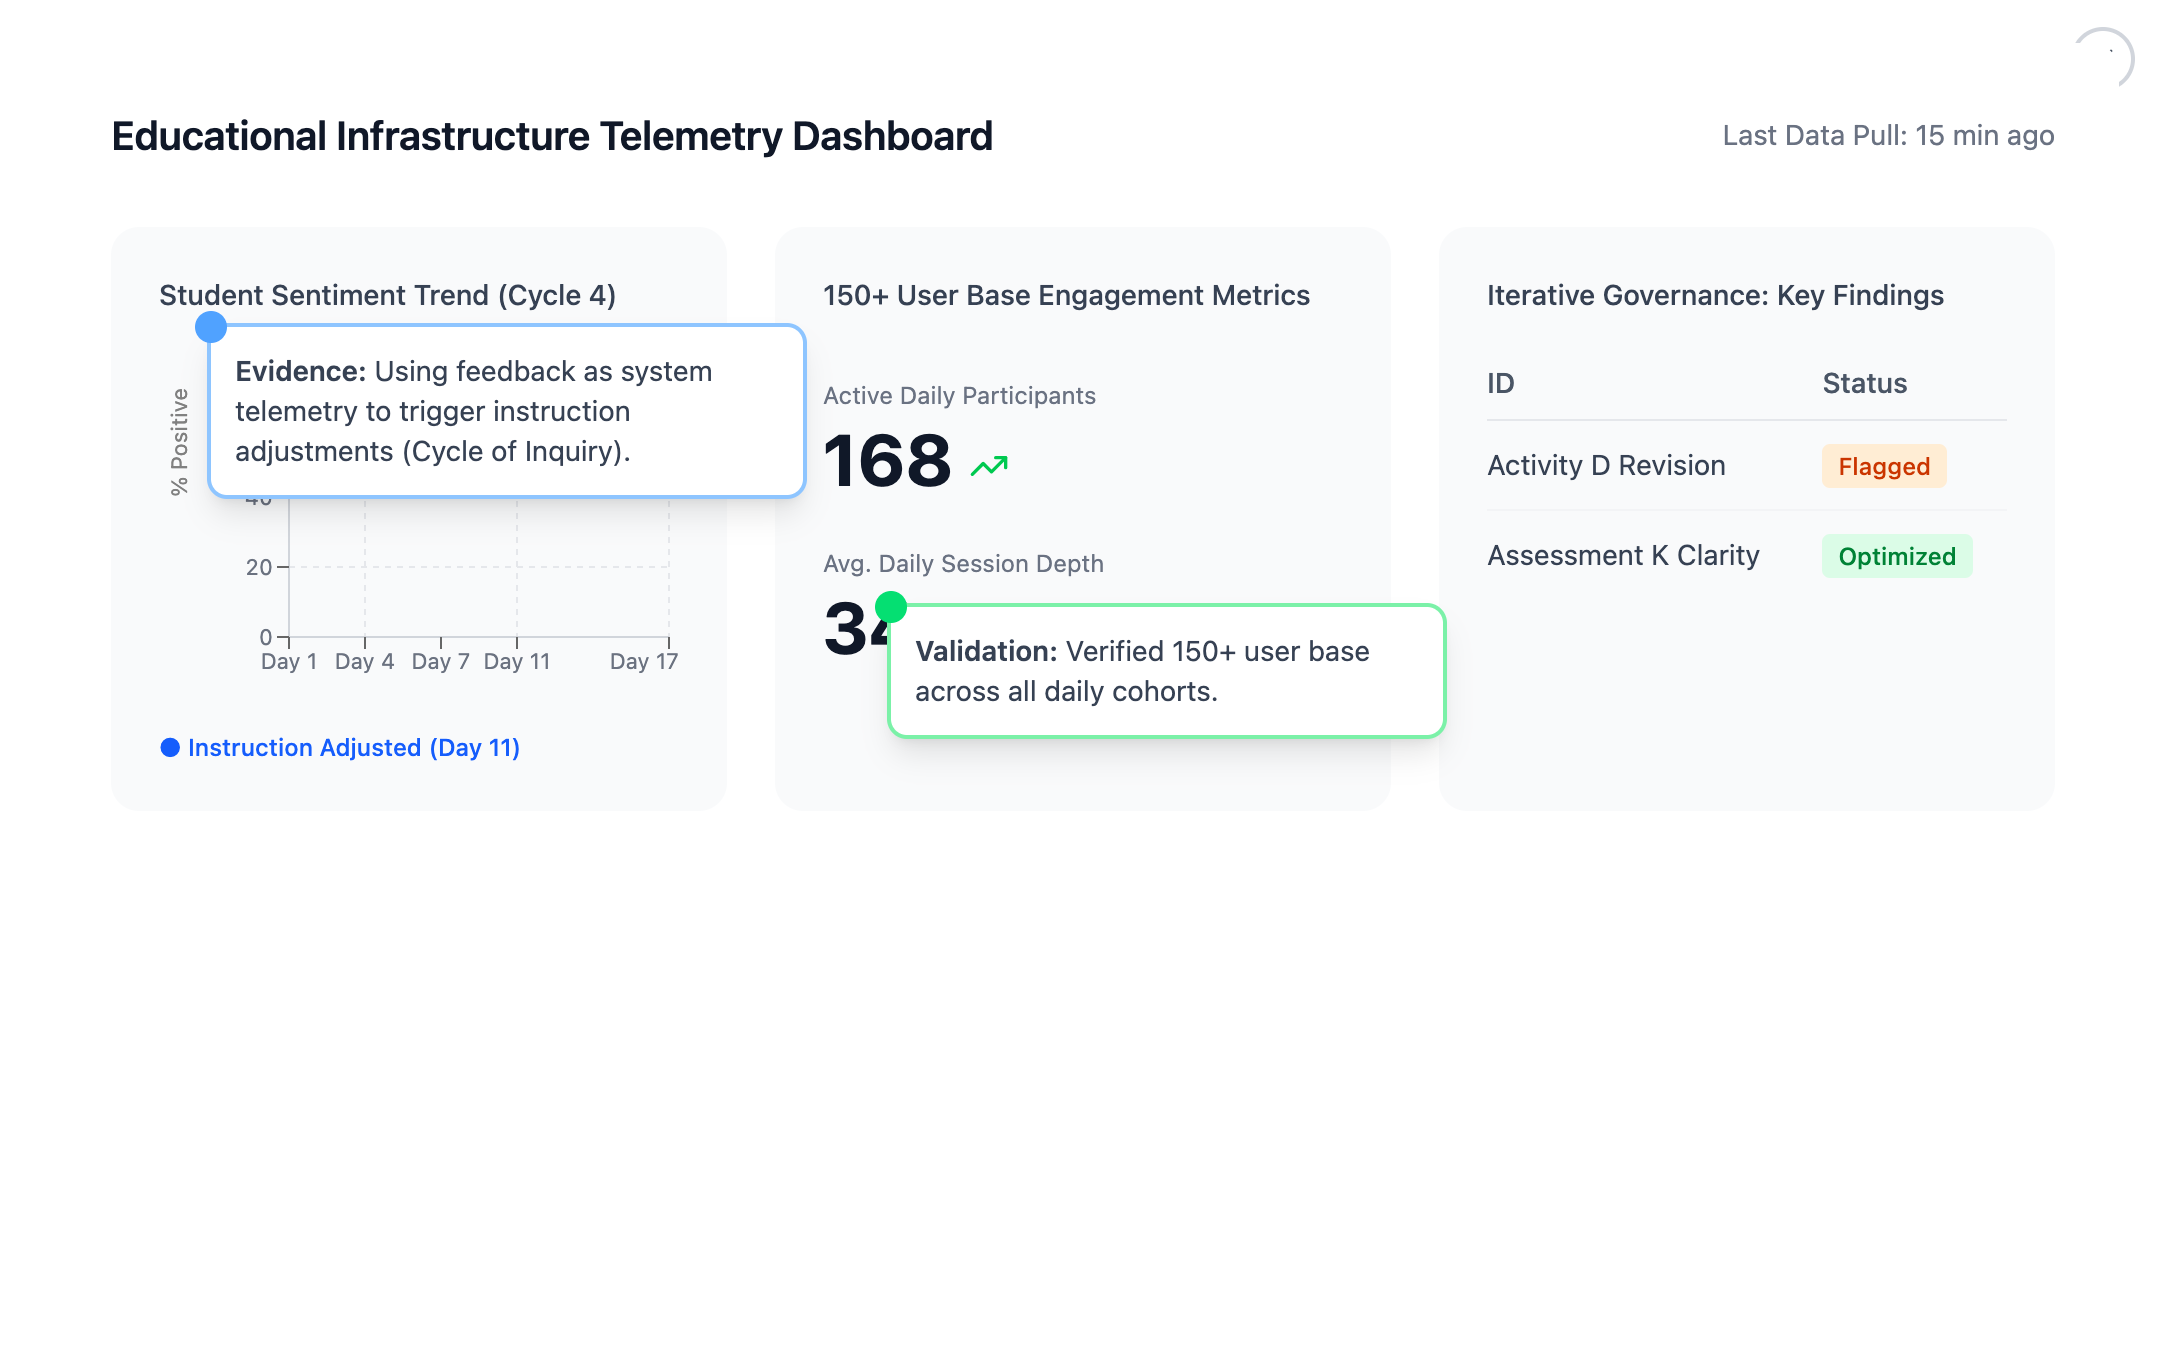Click the Optimized status badge
The image size is (2170, 1352).
[x=1896, y=556]
